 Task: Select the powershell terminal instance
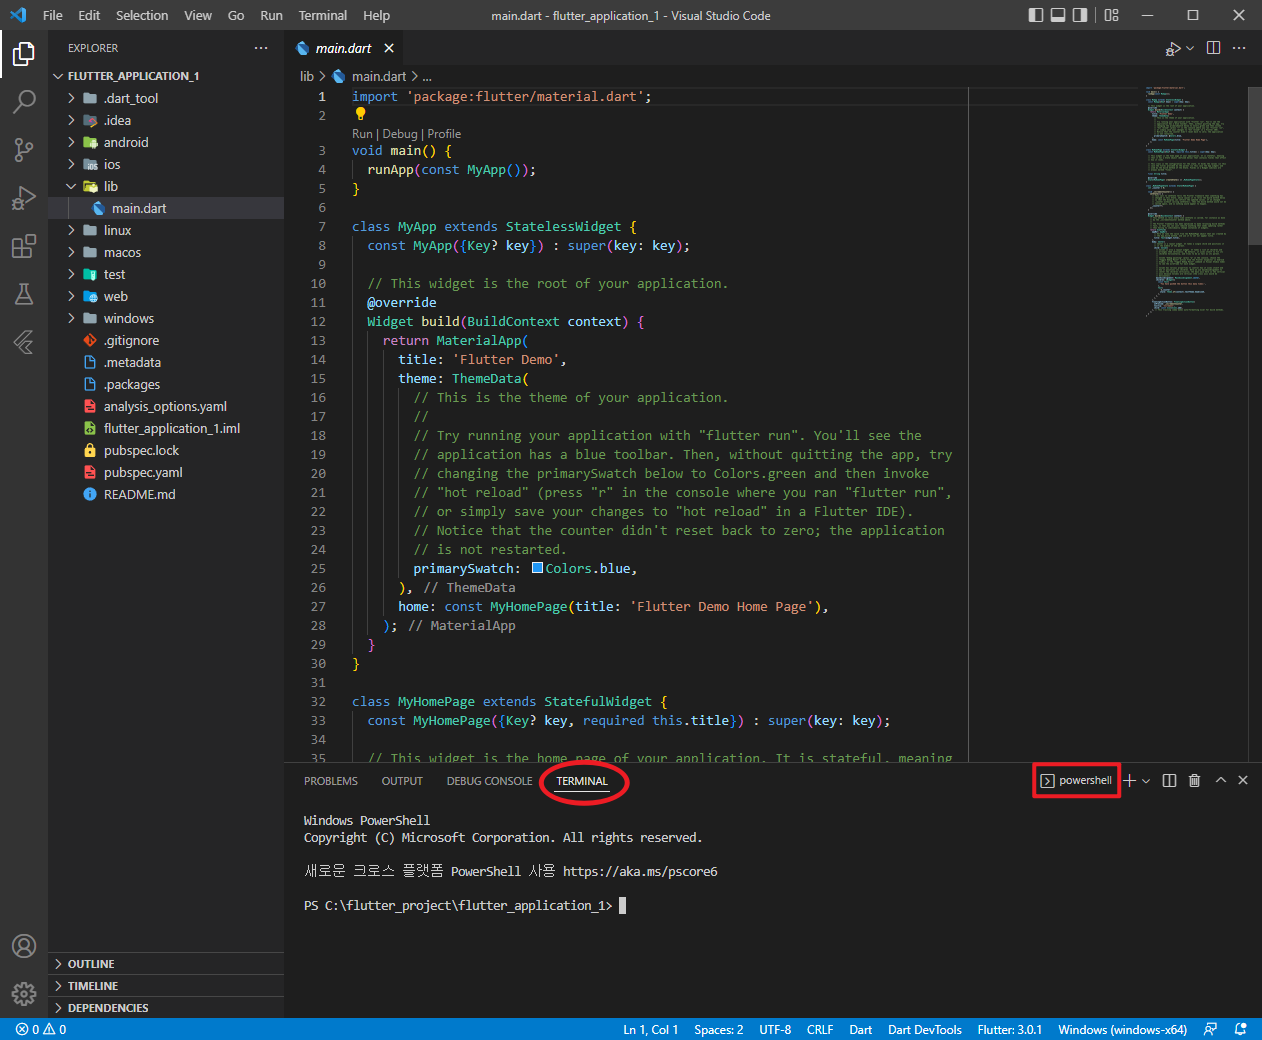[1076, 780]
